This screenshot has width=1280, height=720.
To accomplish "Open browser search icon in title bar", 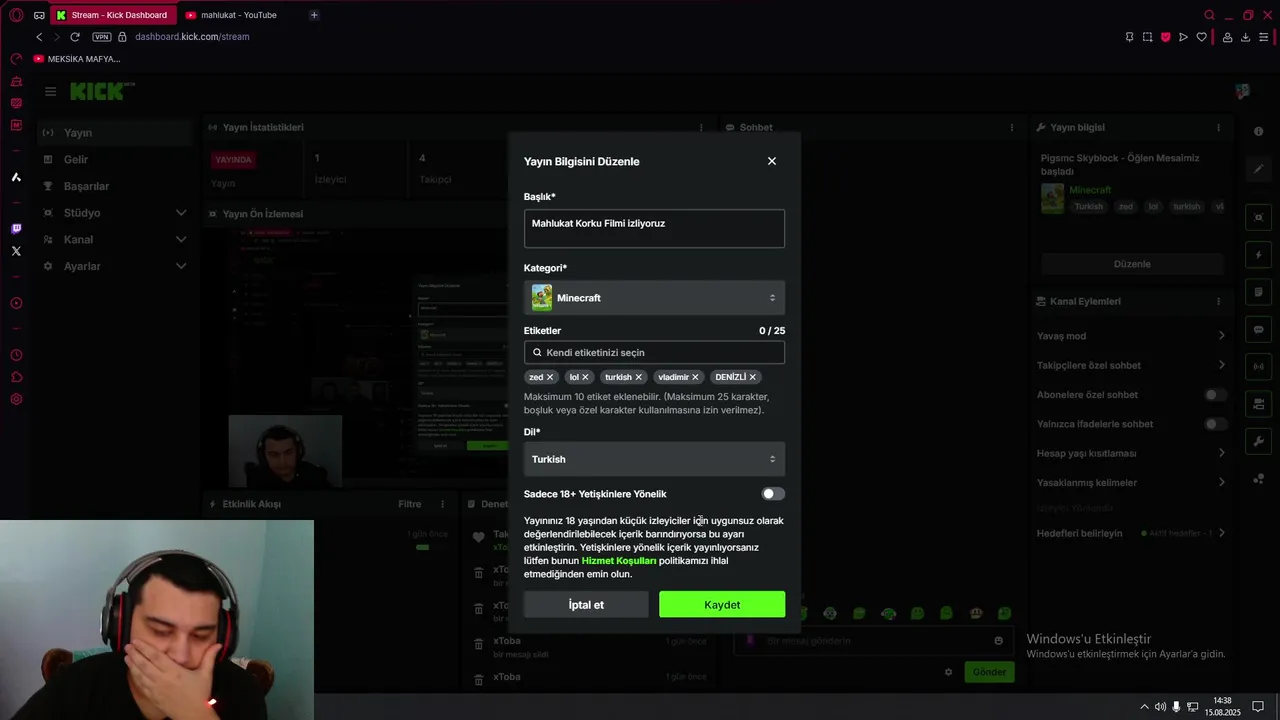I will tap(1209, 15).
